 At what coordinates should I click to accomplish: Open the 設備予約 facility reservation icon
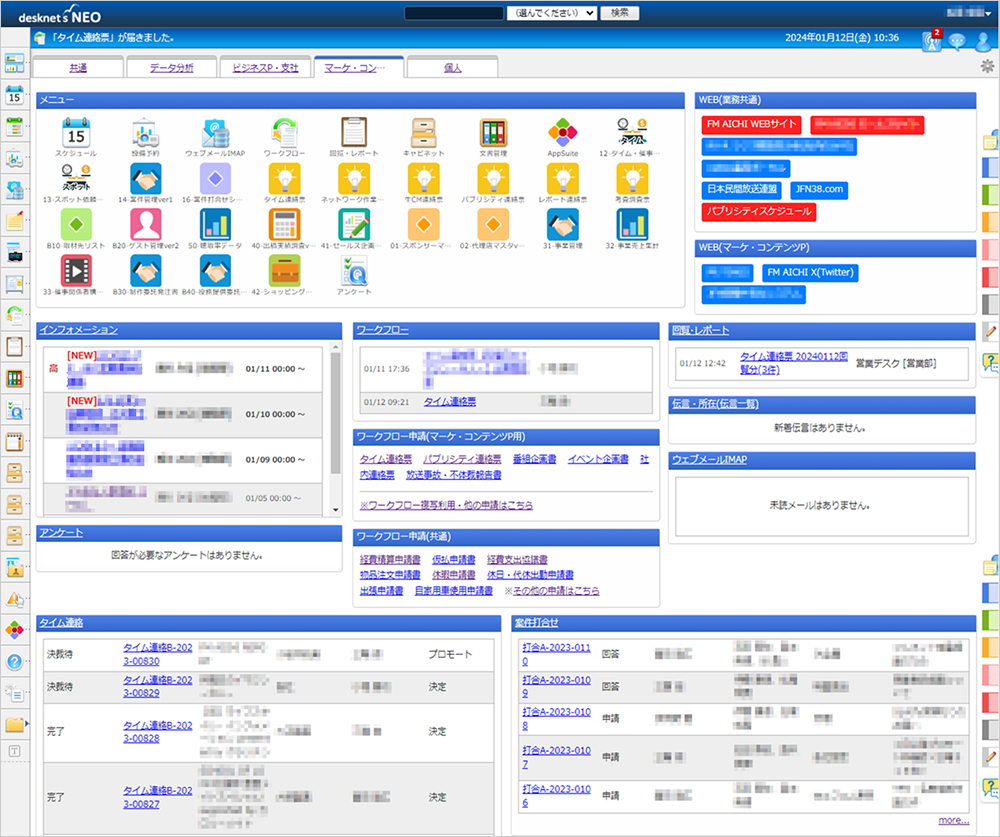[x=146, y=133]
